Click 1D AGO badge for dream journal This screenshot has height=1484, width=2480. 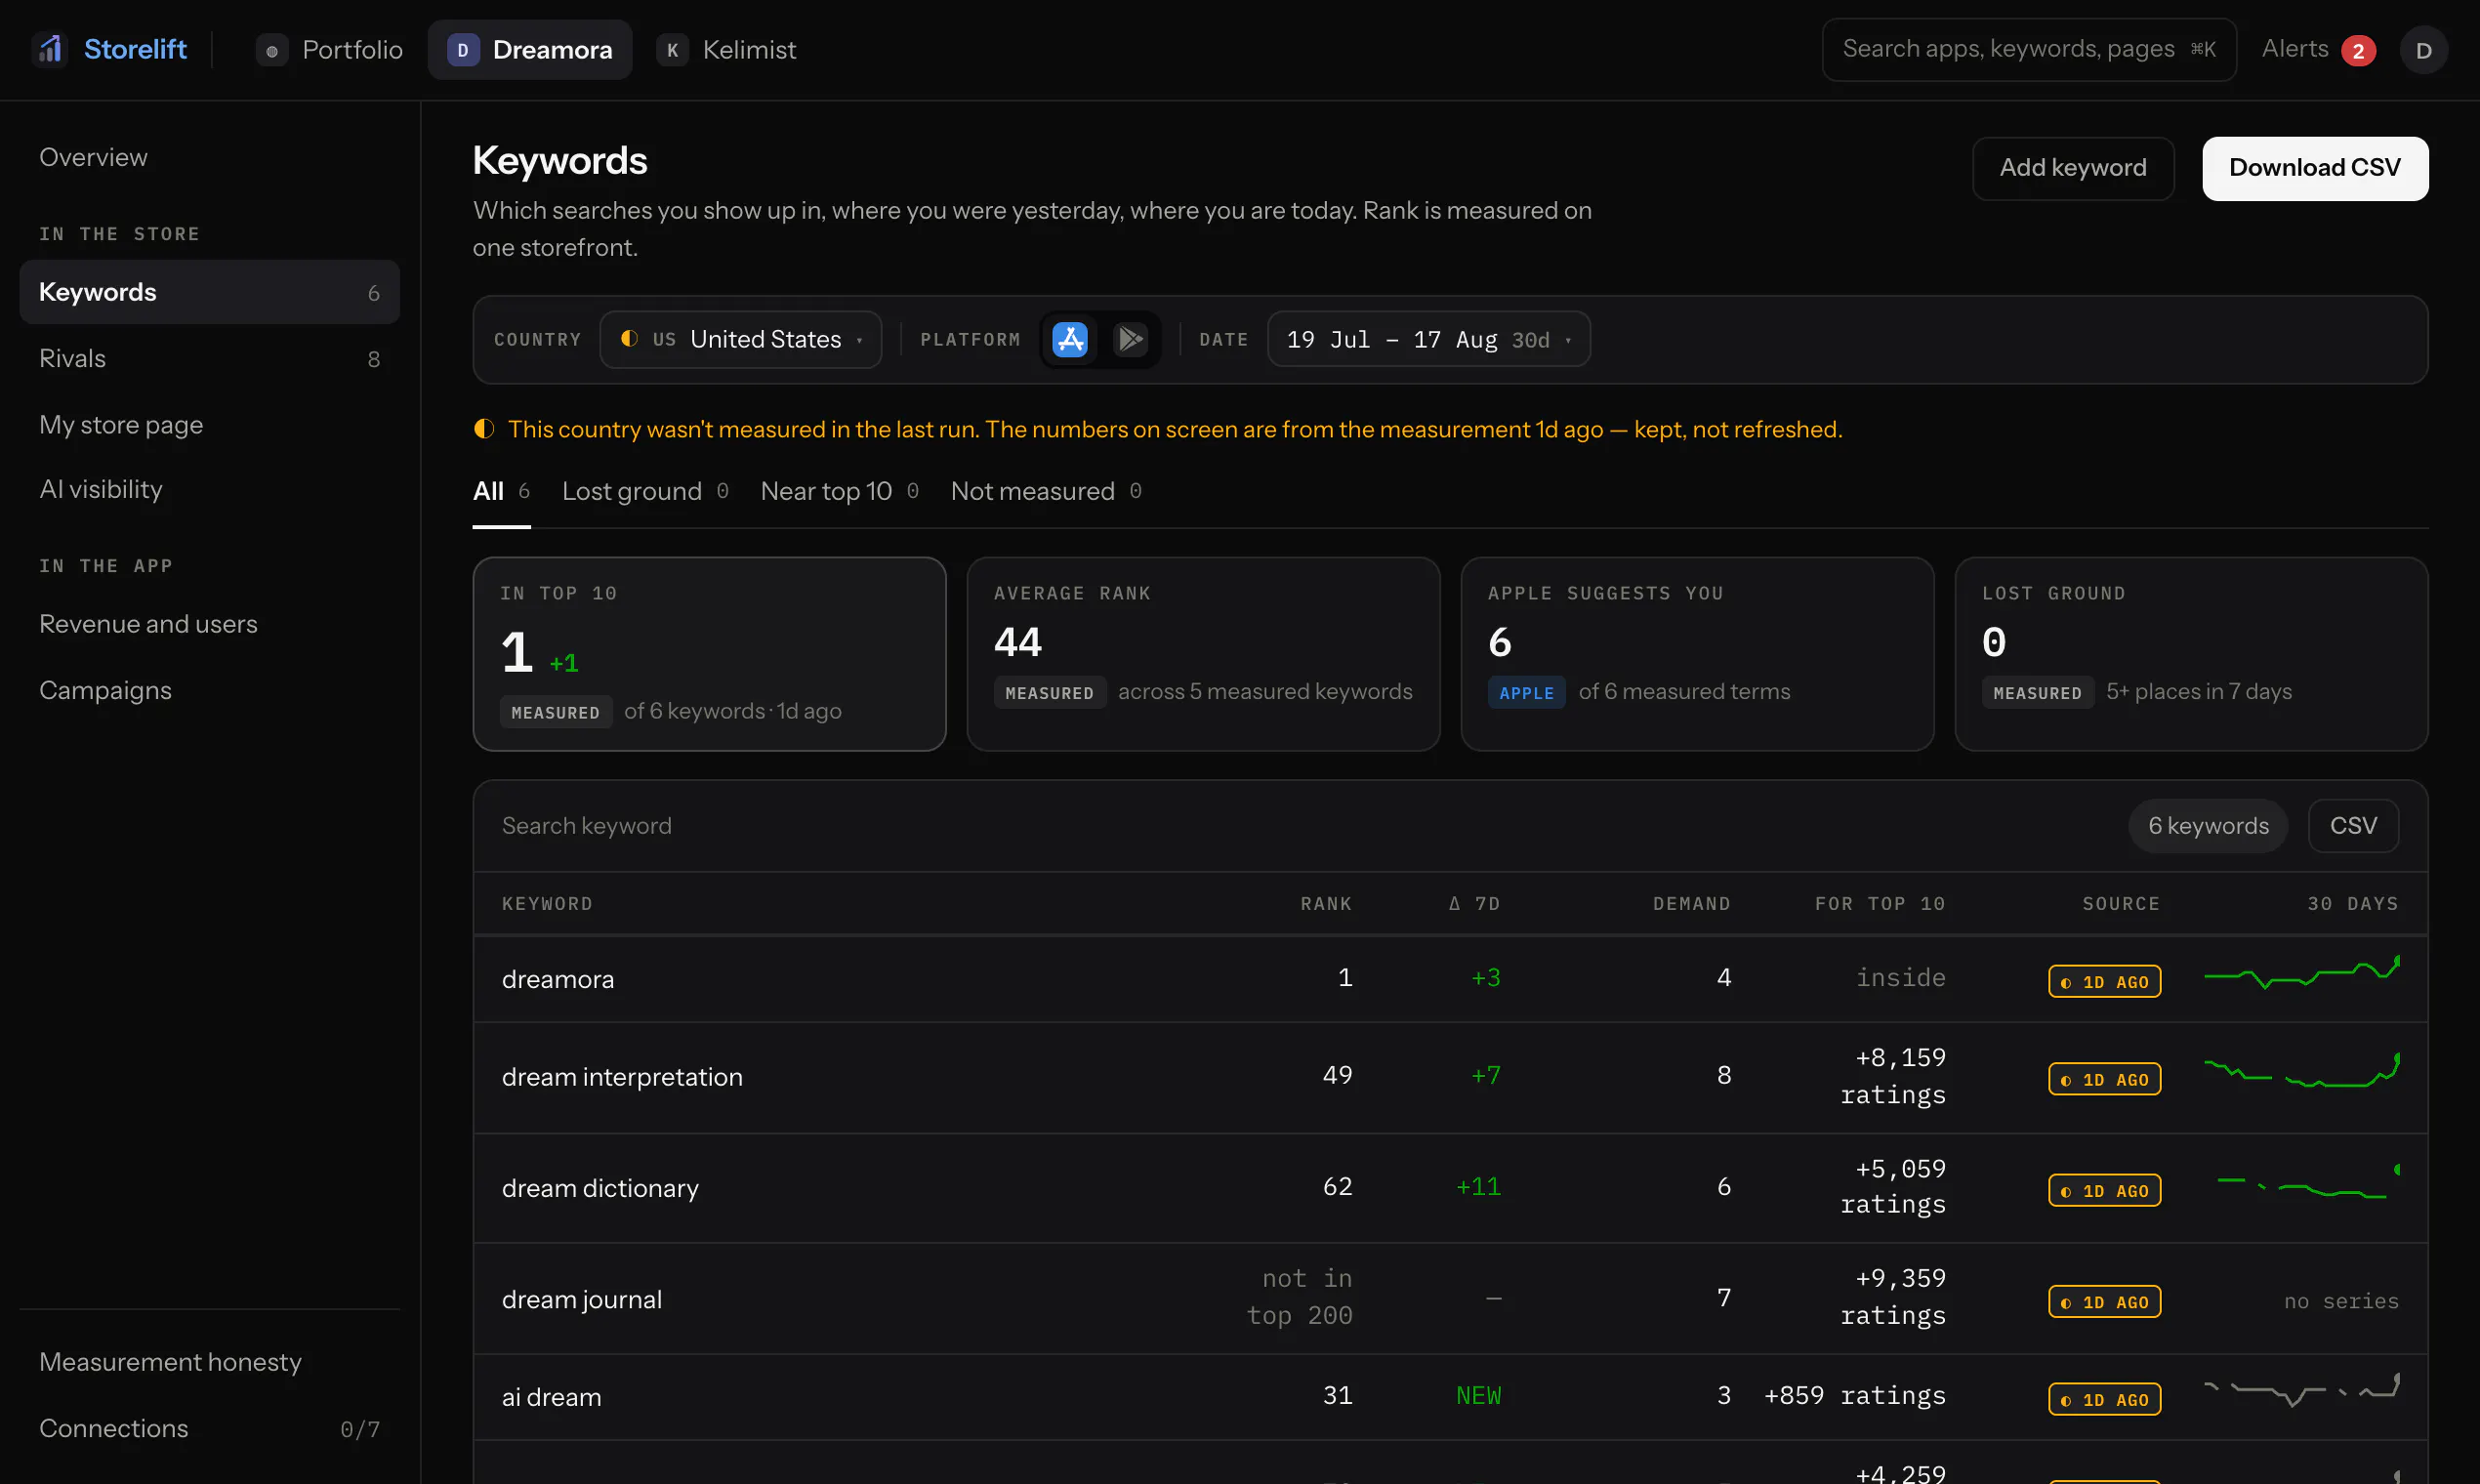click(x=2104, y=1302)
